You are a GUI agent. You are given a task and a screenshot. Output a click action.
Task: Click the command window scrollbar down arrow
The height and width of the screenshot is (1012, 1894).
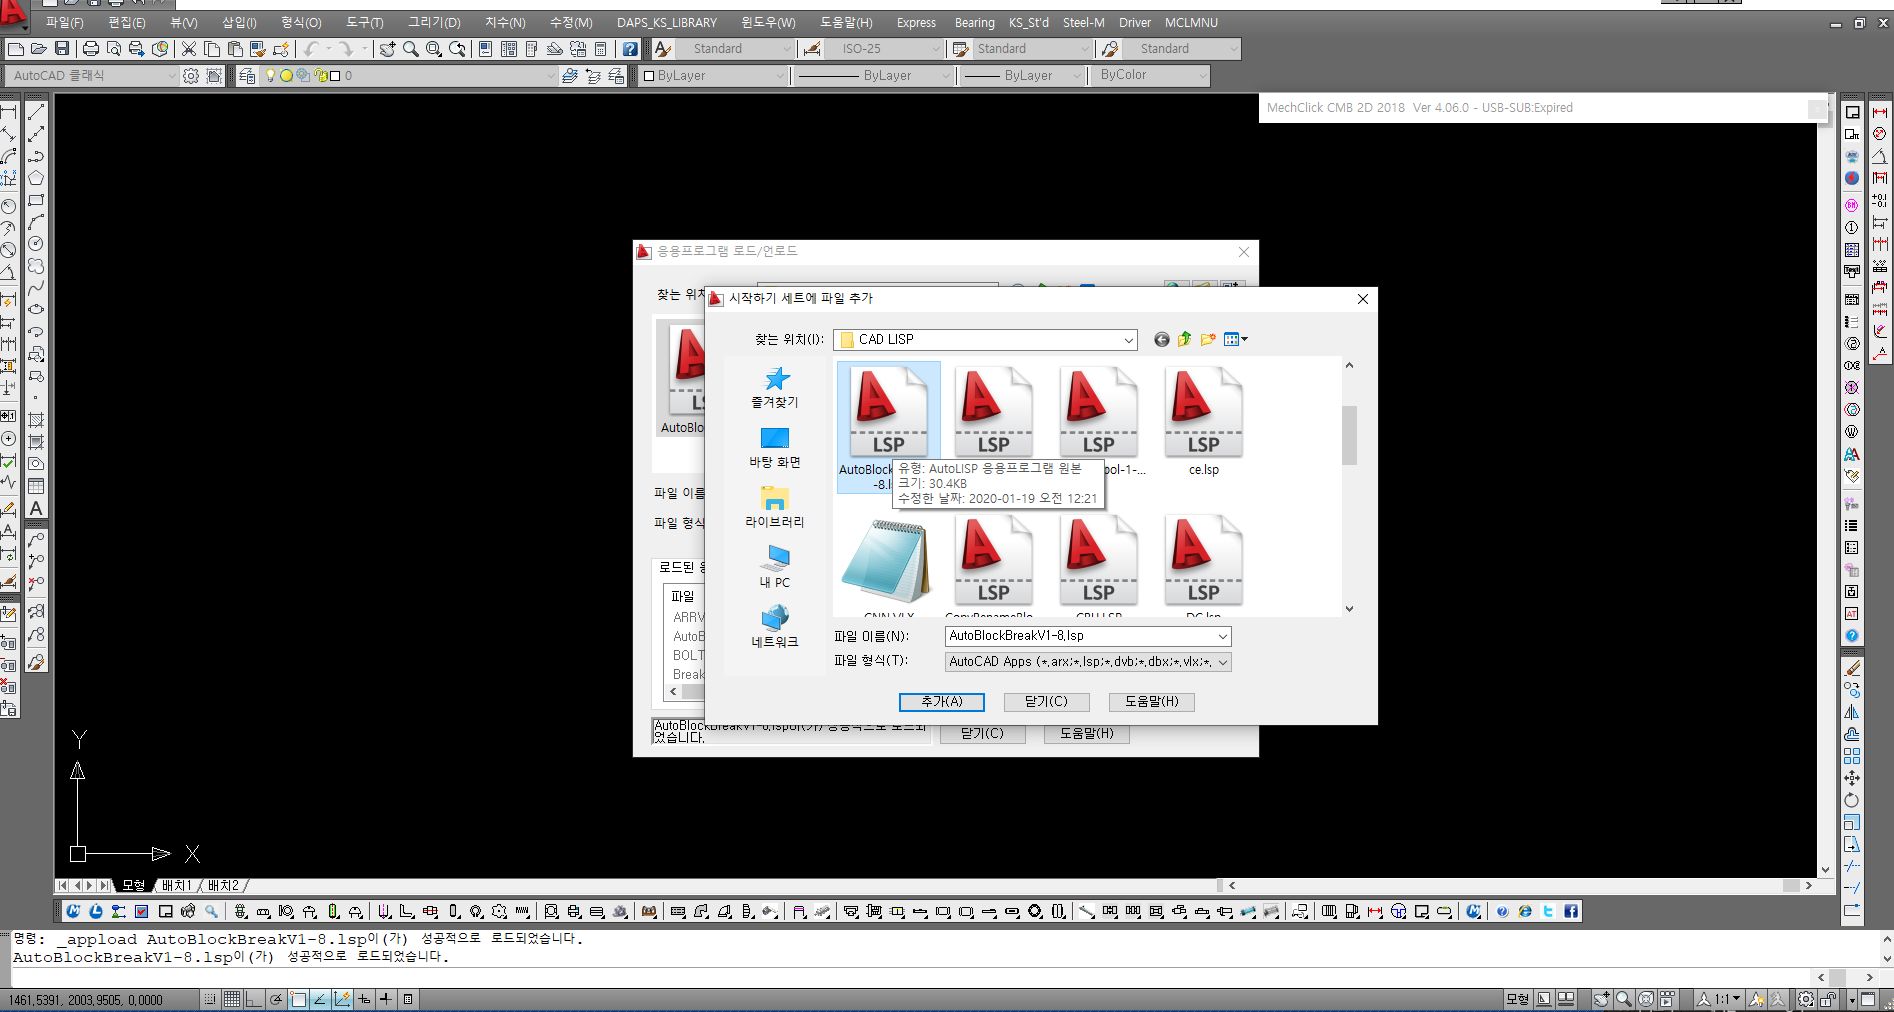1886,958
